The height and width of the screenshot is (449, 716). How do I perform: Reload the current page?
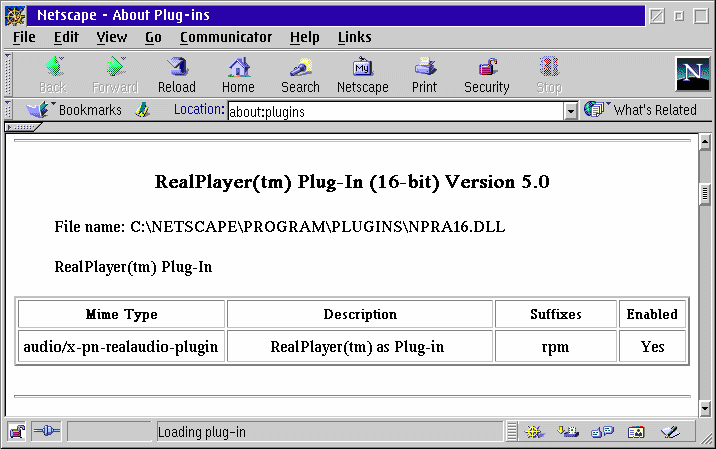pyautogui.click(x=177, y=75)
